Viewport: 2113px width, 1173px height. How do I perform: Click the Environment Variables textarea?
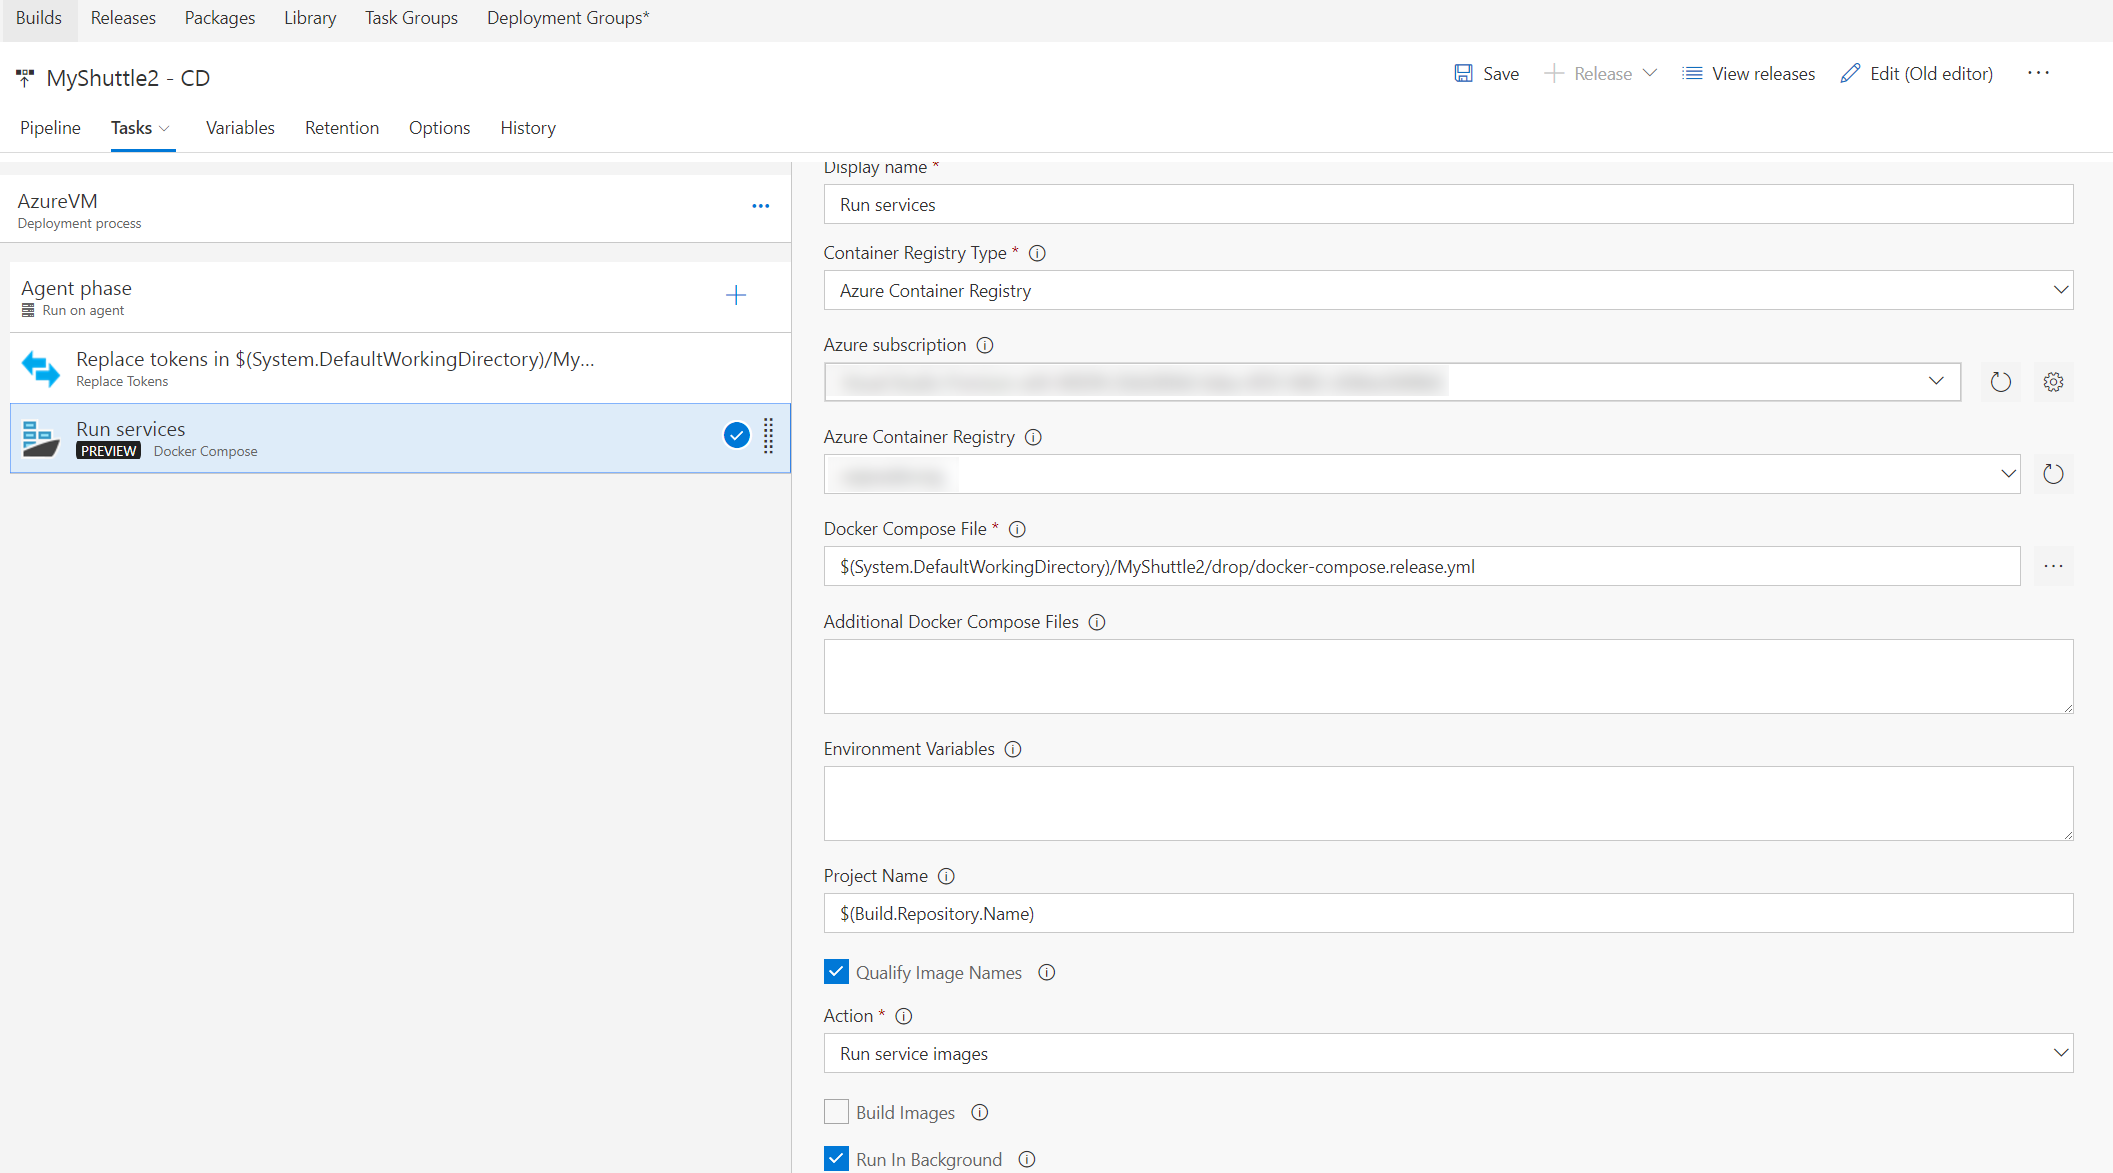click(x=1448, y=803)
